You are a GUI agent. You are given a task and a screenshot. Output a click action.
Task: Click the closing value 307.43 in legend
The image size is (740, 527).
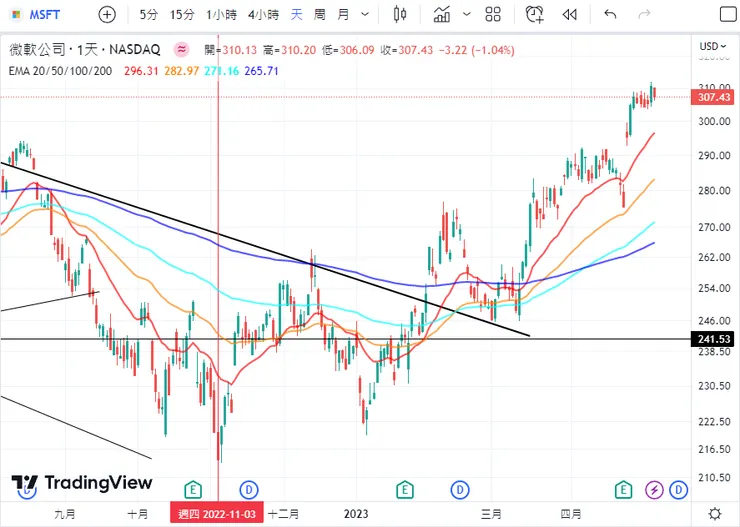click(x=415, y=50)
